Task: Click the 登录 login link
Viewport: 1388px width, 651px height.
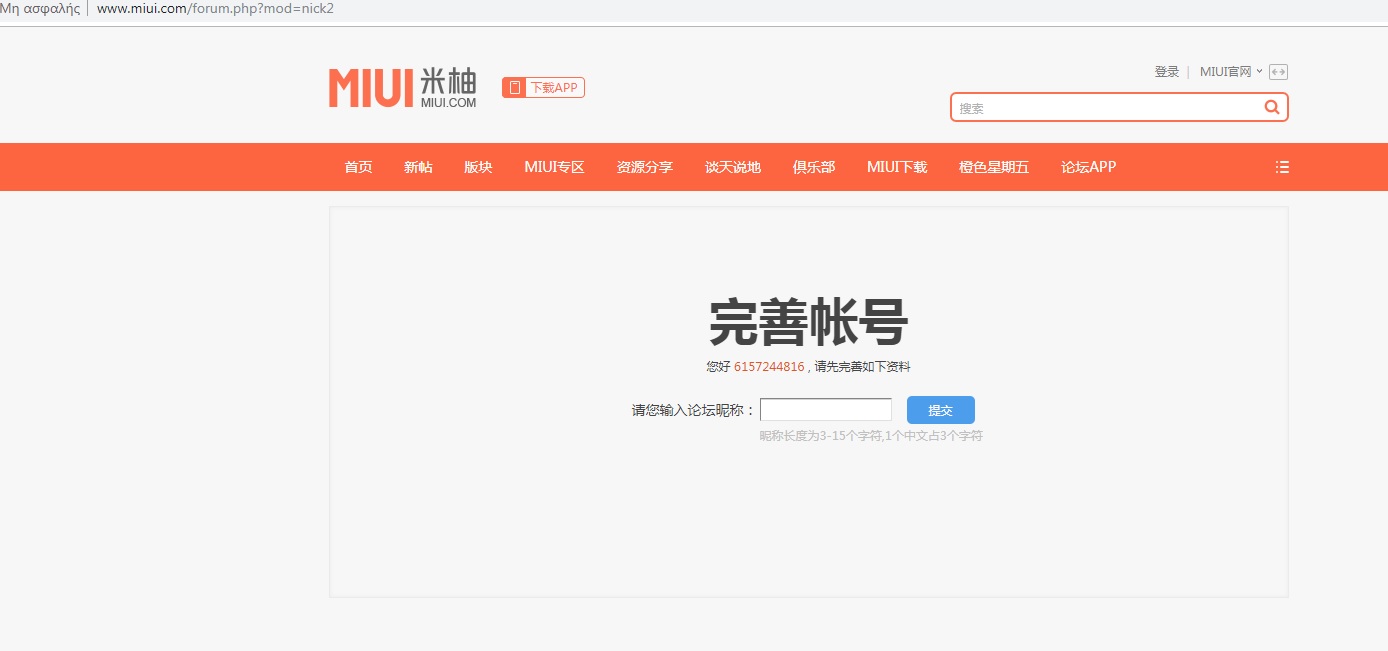Action: (x=1167, y=72)
